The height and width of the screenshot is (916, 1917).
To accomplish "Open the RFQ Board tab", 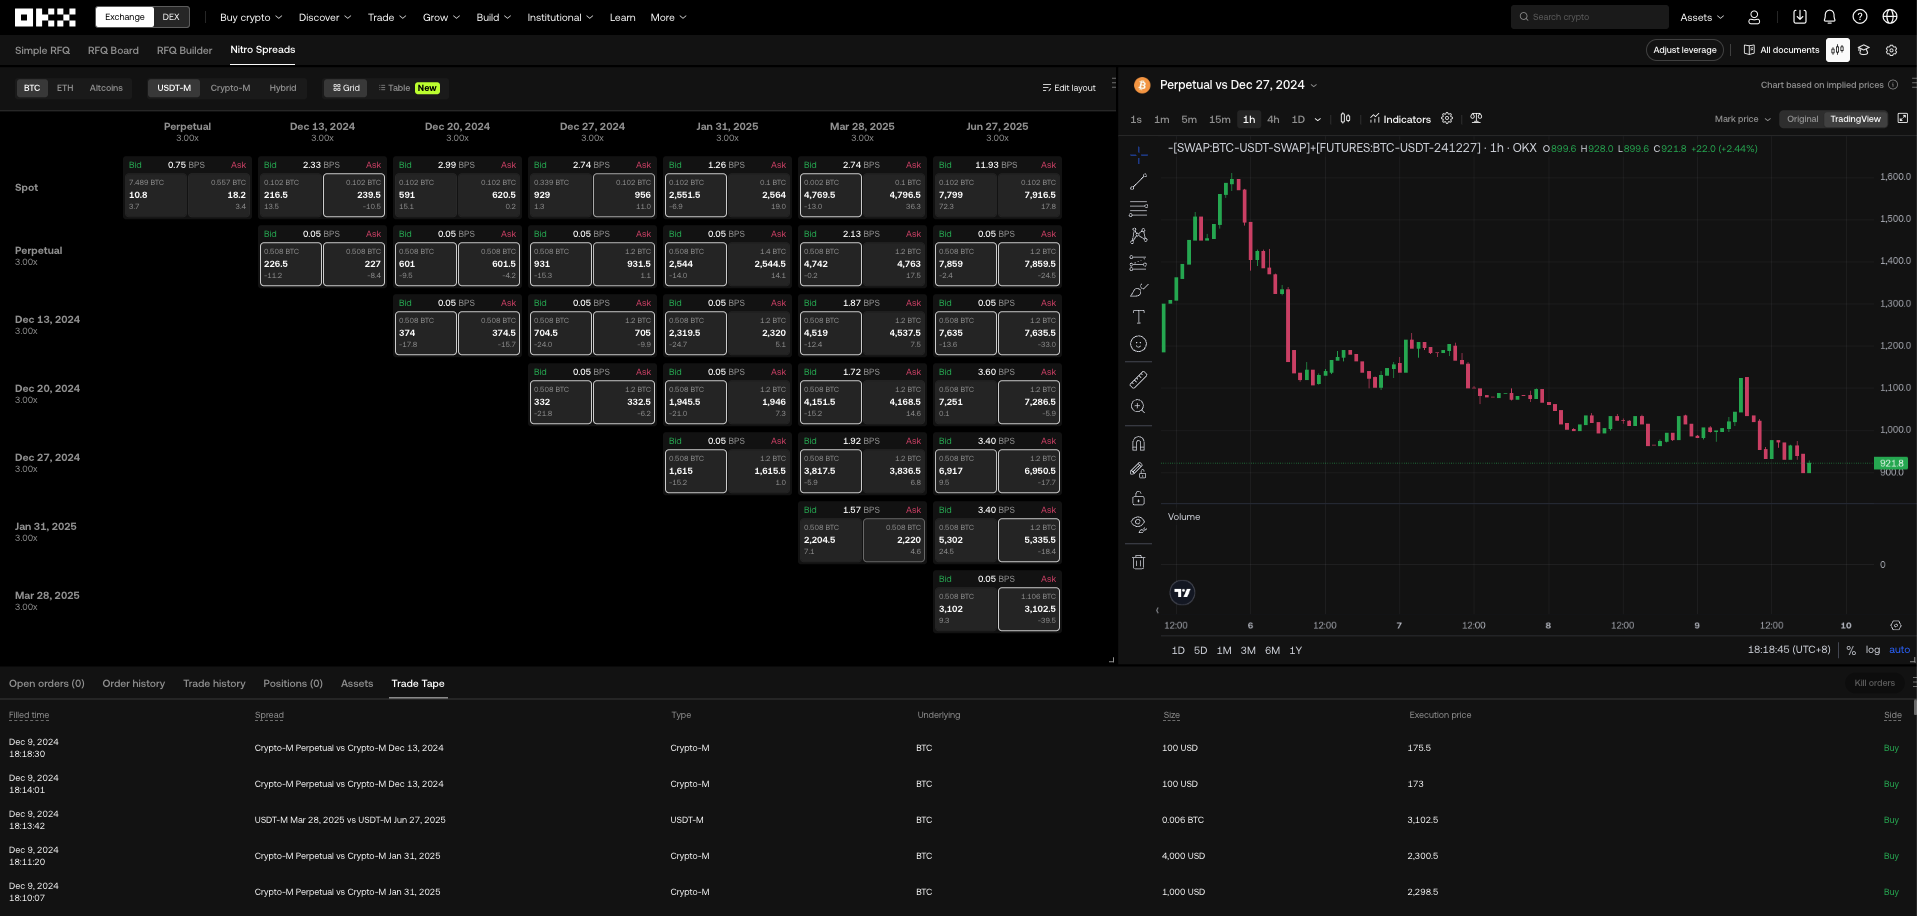I will click(x=113, y=50).
